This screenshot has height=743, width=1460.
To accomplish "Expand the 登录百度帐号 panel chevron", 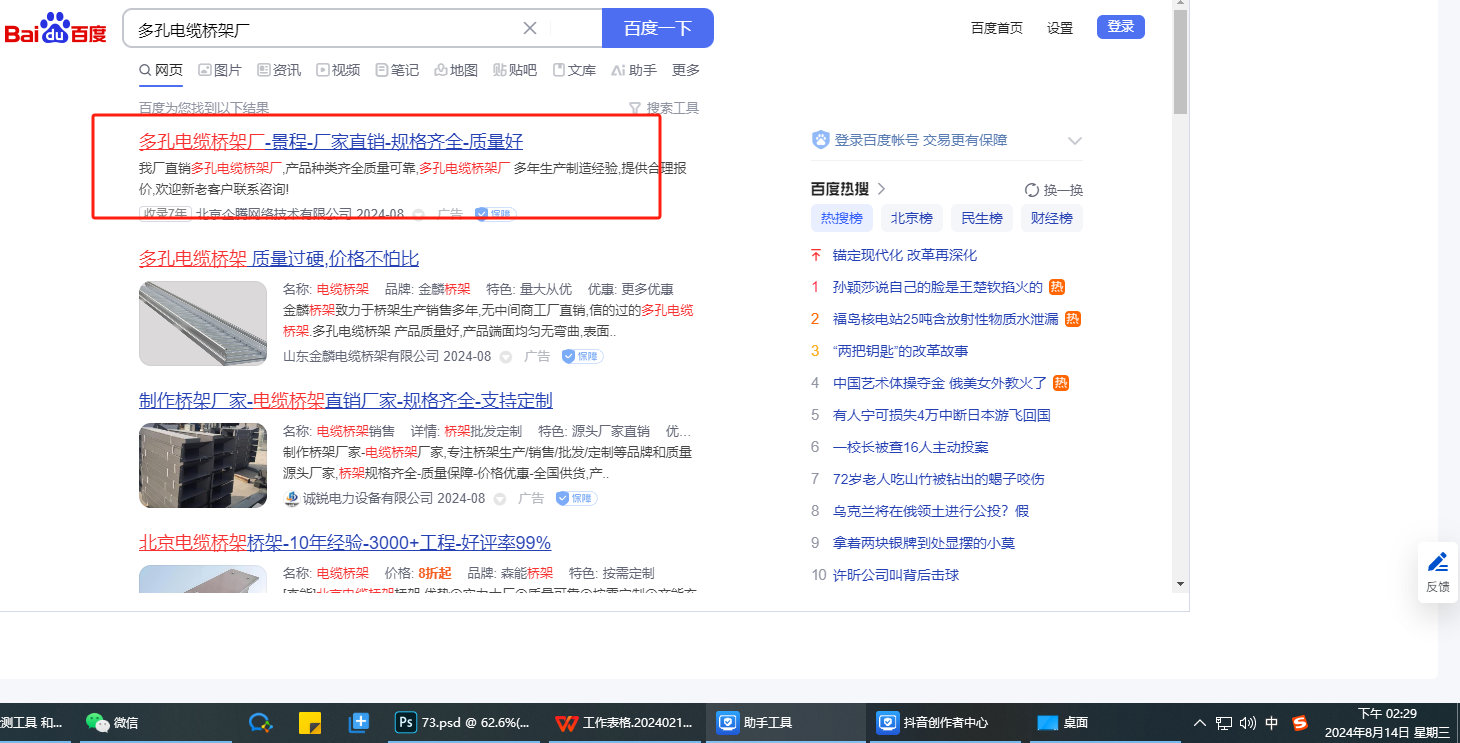I will (1075, 140).
